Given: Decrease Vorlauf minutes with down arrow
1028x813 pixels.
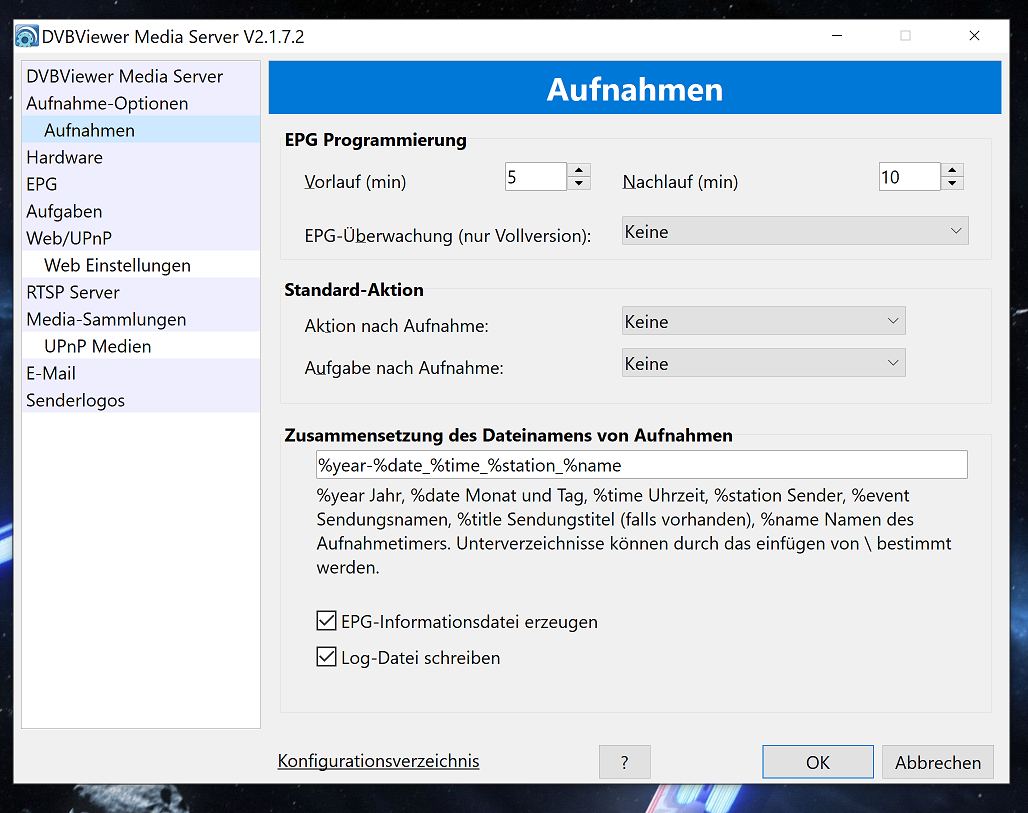Looking at the screenshot, I should [579, 184].
